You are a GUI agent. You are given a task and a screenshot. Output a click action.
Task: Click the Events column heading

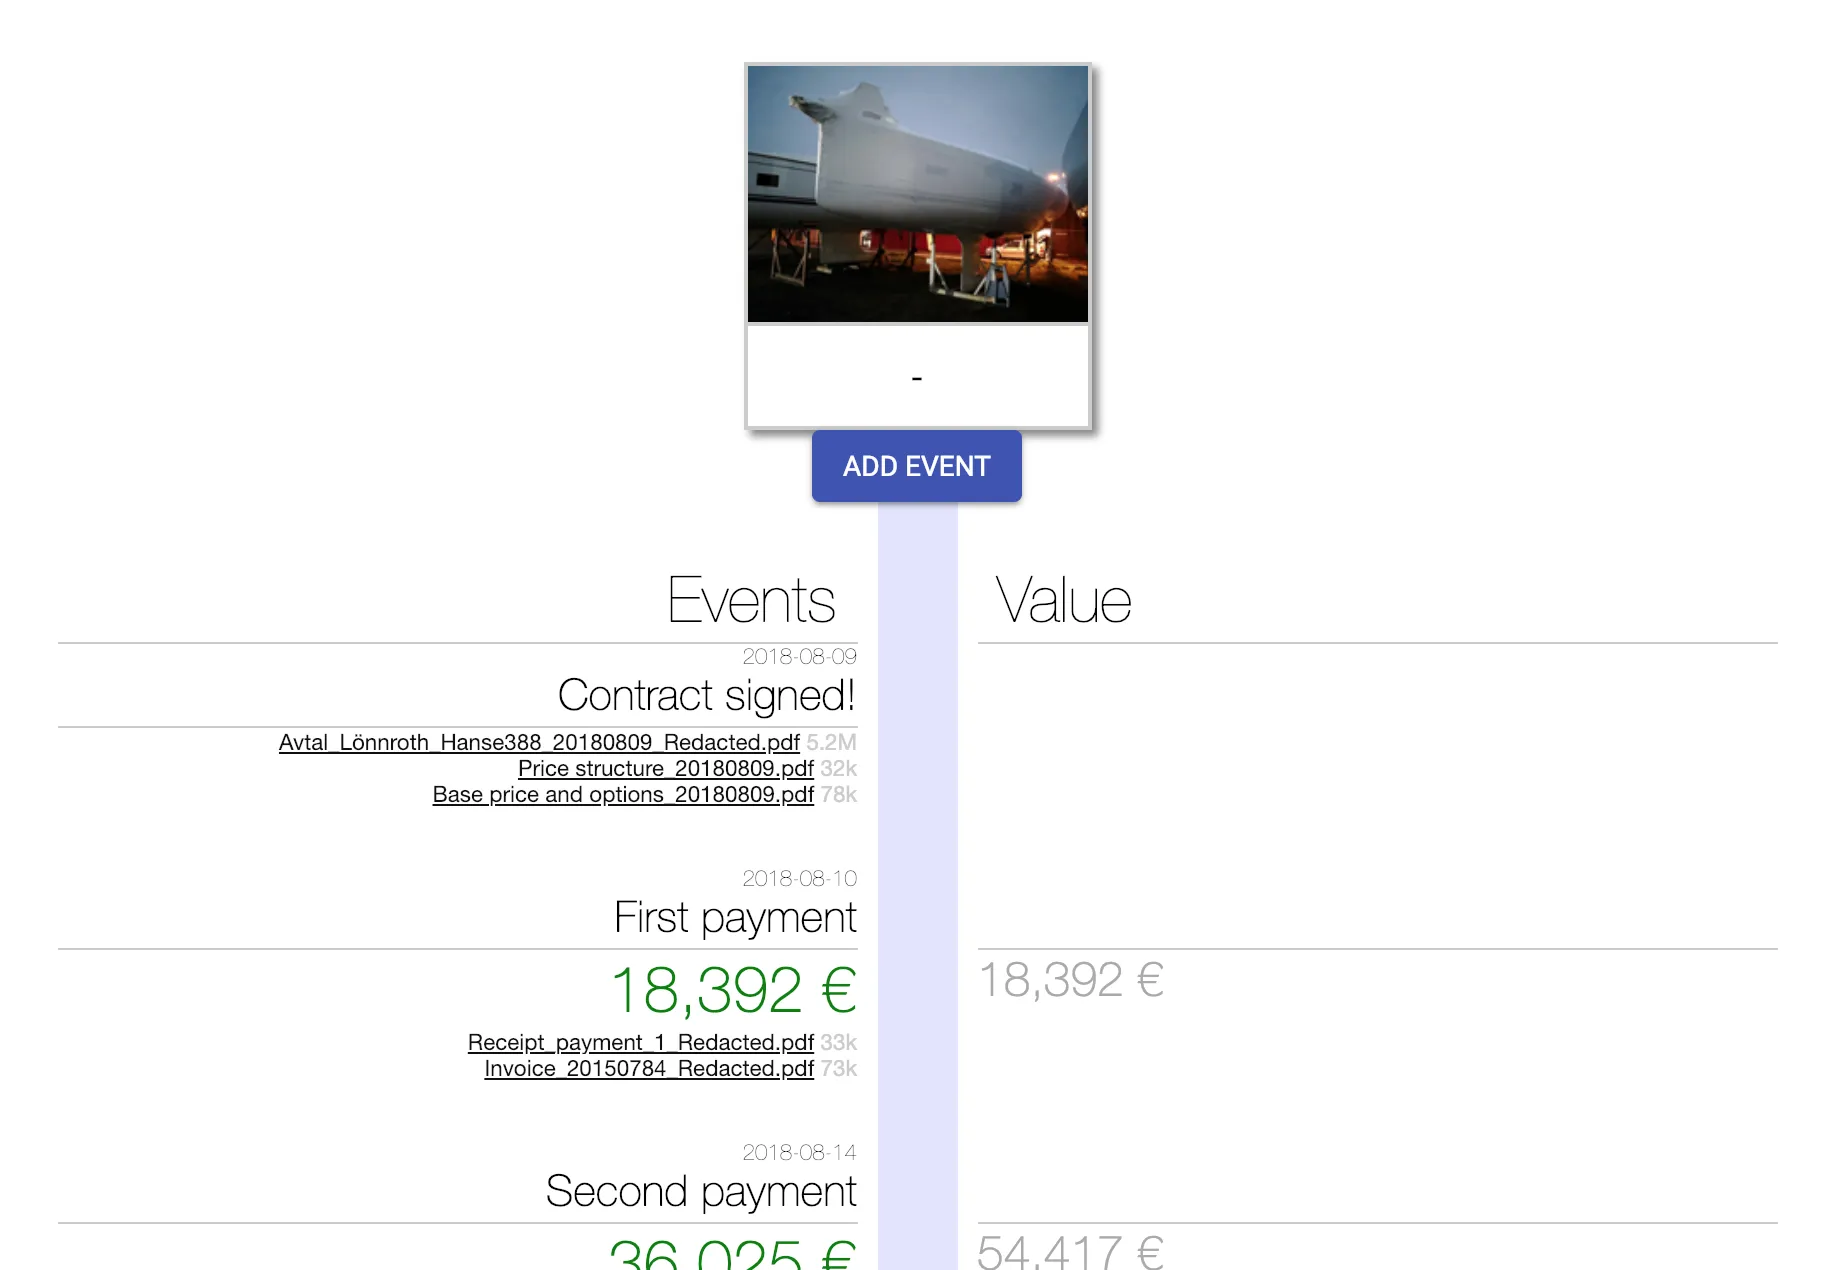click(x=751, y=601)
